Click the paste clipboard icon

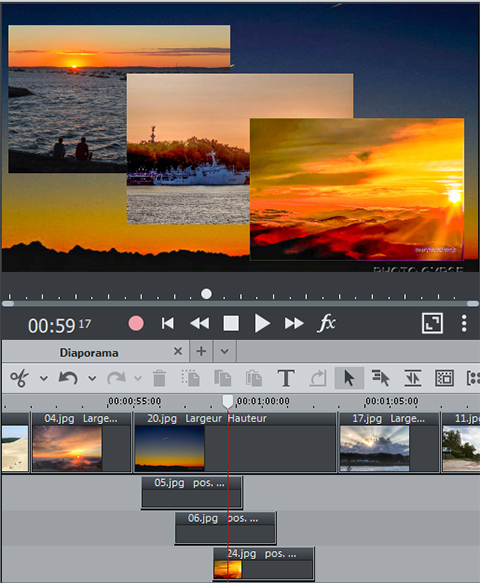coord(254,378)
